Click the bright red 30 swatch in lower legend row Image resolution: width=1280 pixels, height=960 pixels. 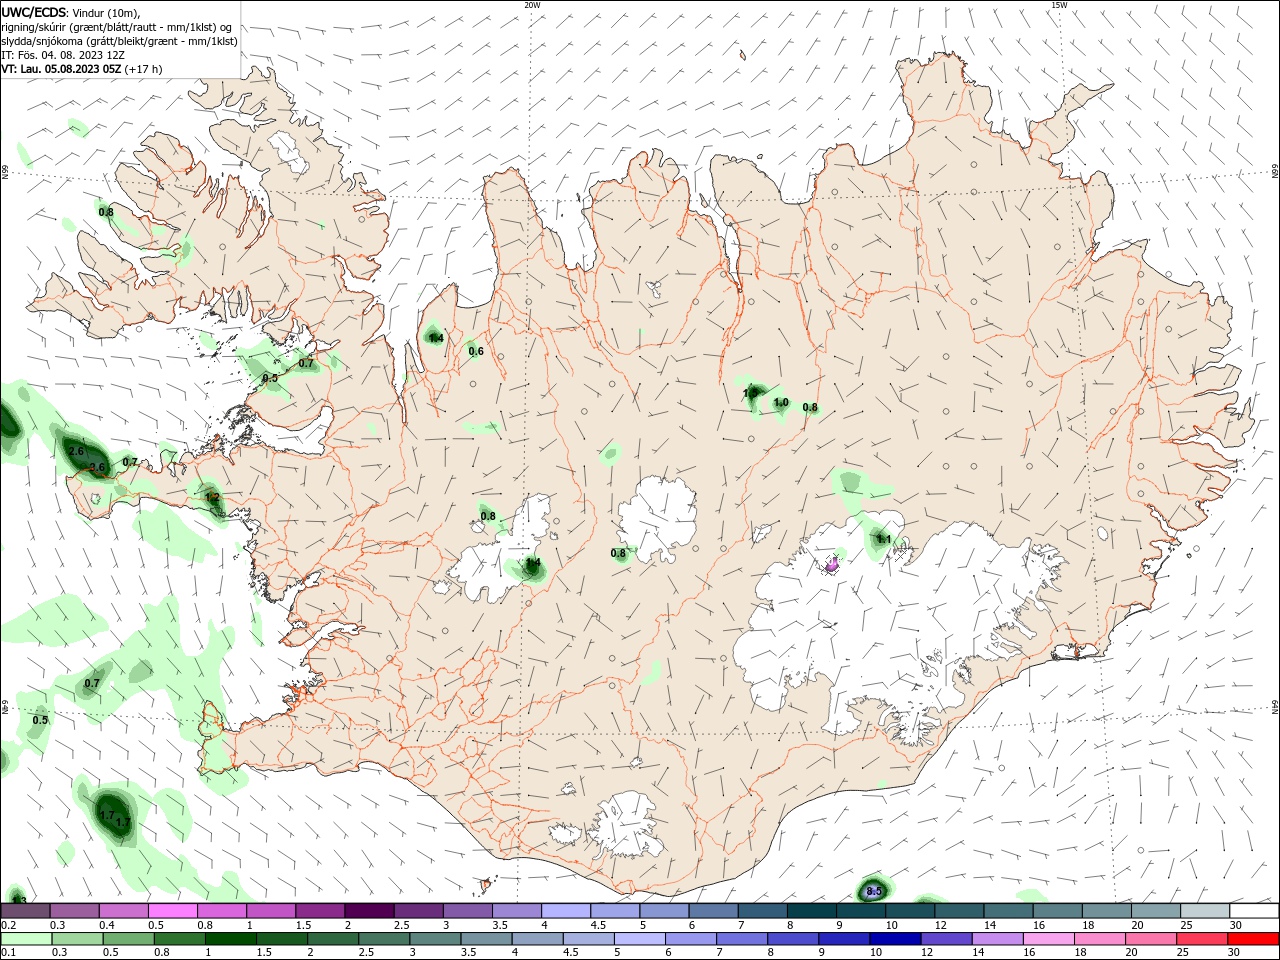pyautogui.click(x=1253, y=939)
